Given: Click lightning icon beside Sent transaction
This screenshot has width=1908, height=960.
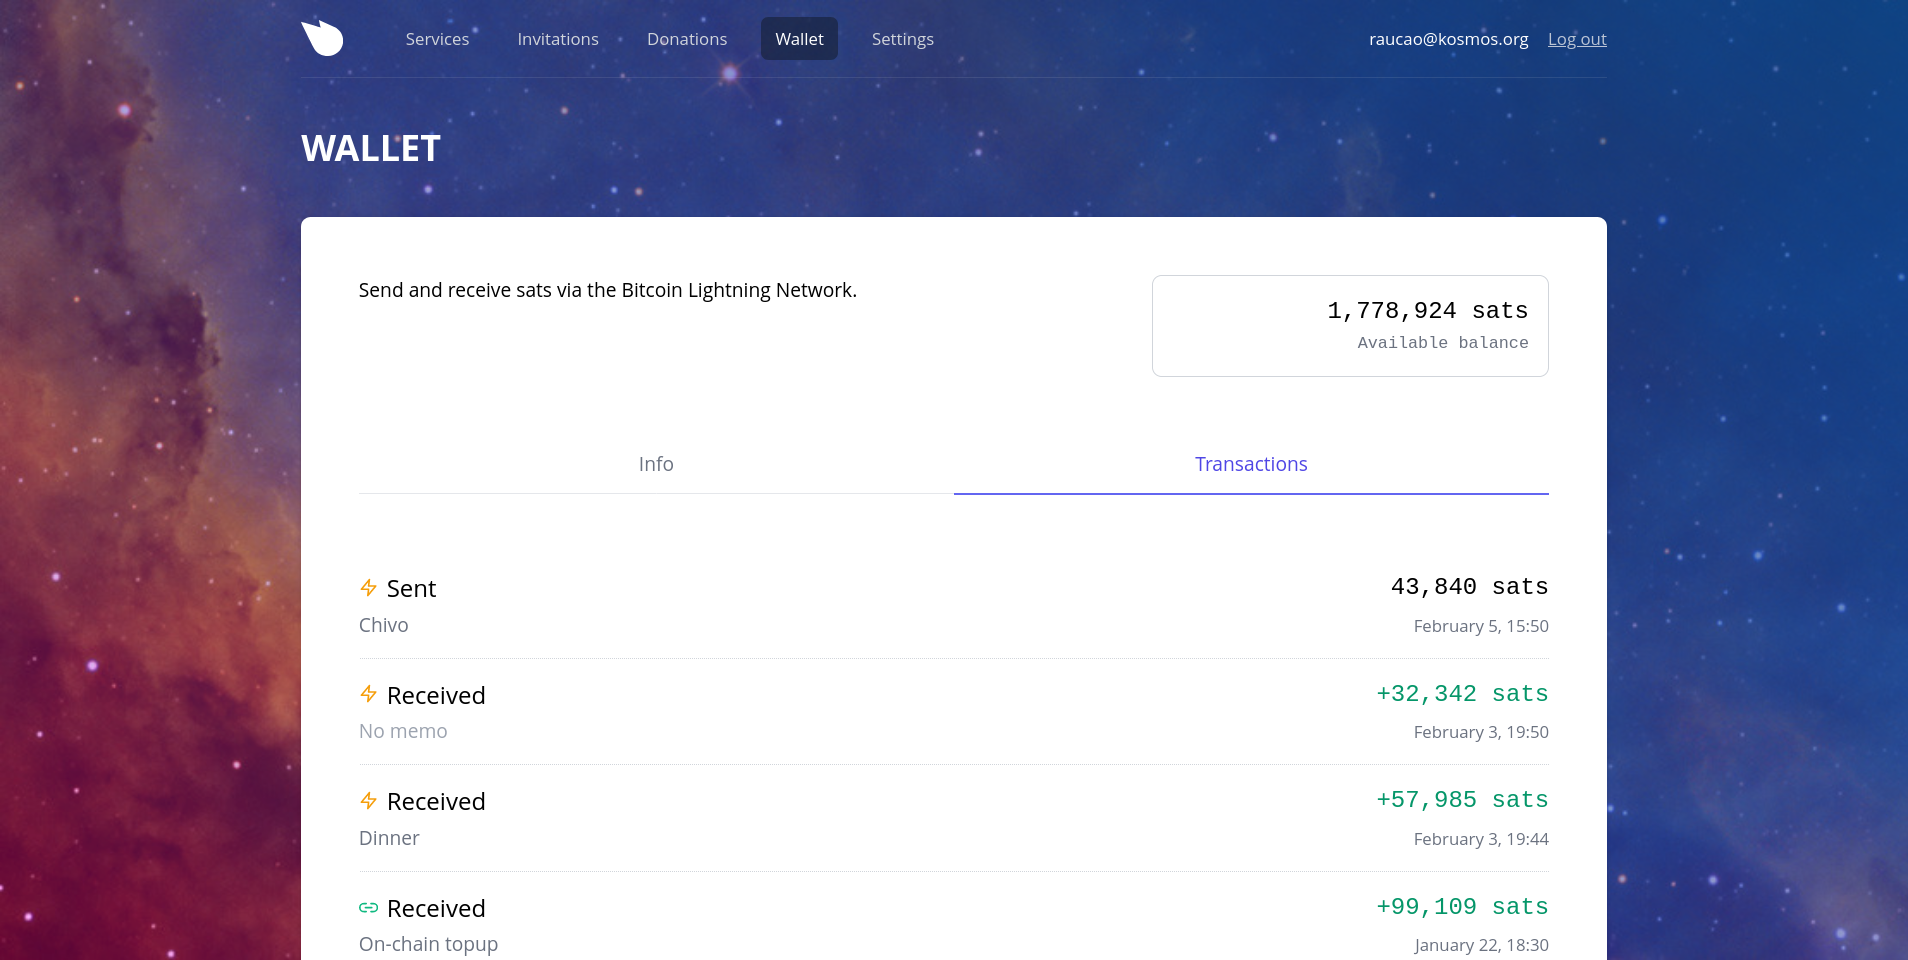Looking at the screenshot, I should click(x=368, y=588).
